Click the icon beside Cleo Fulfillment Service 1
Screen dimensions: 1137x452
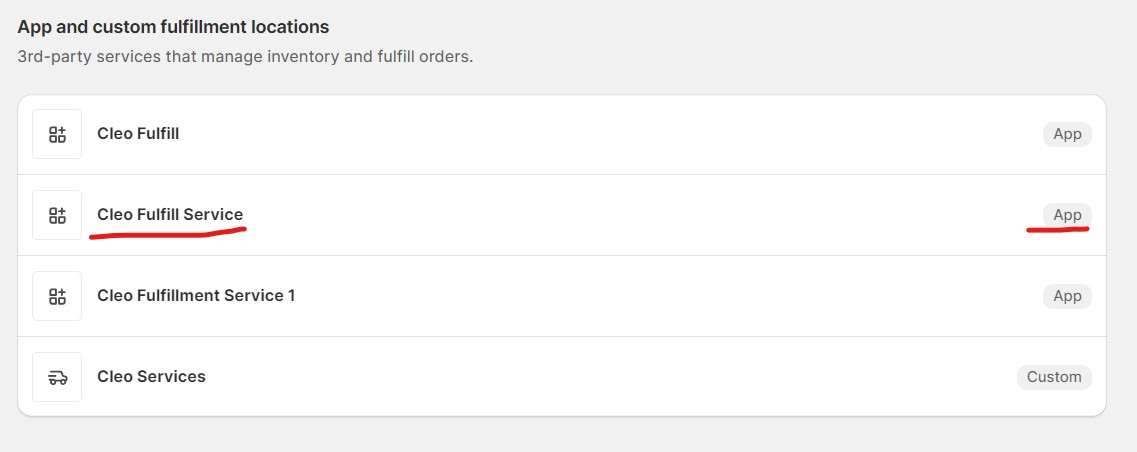coord(57,296)
